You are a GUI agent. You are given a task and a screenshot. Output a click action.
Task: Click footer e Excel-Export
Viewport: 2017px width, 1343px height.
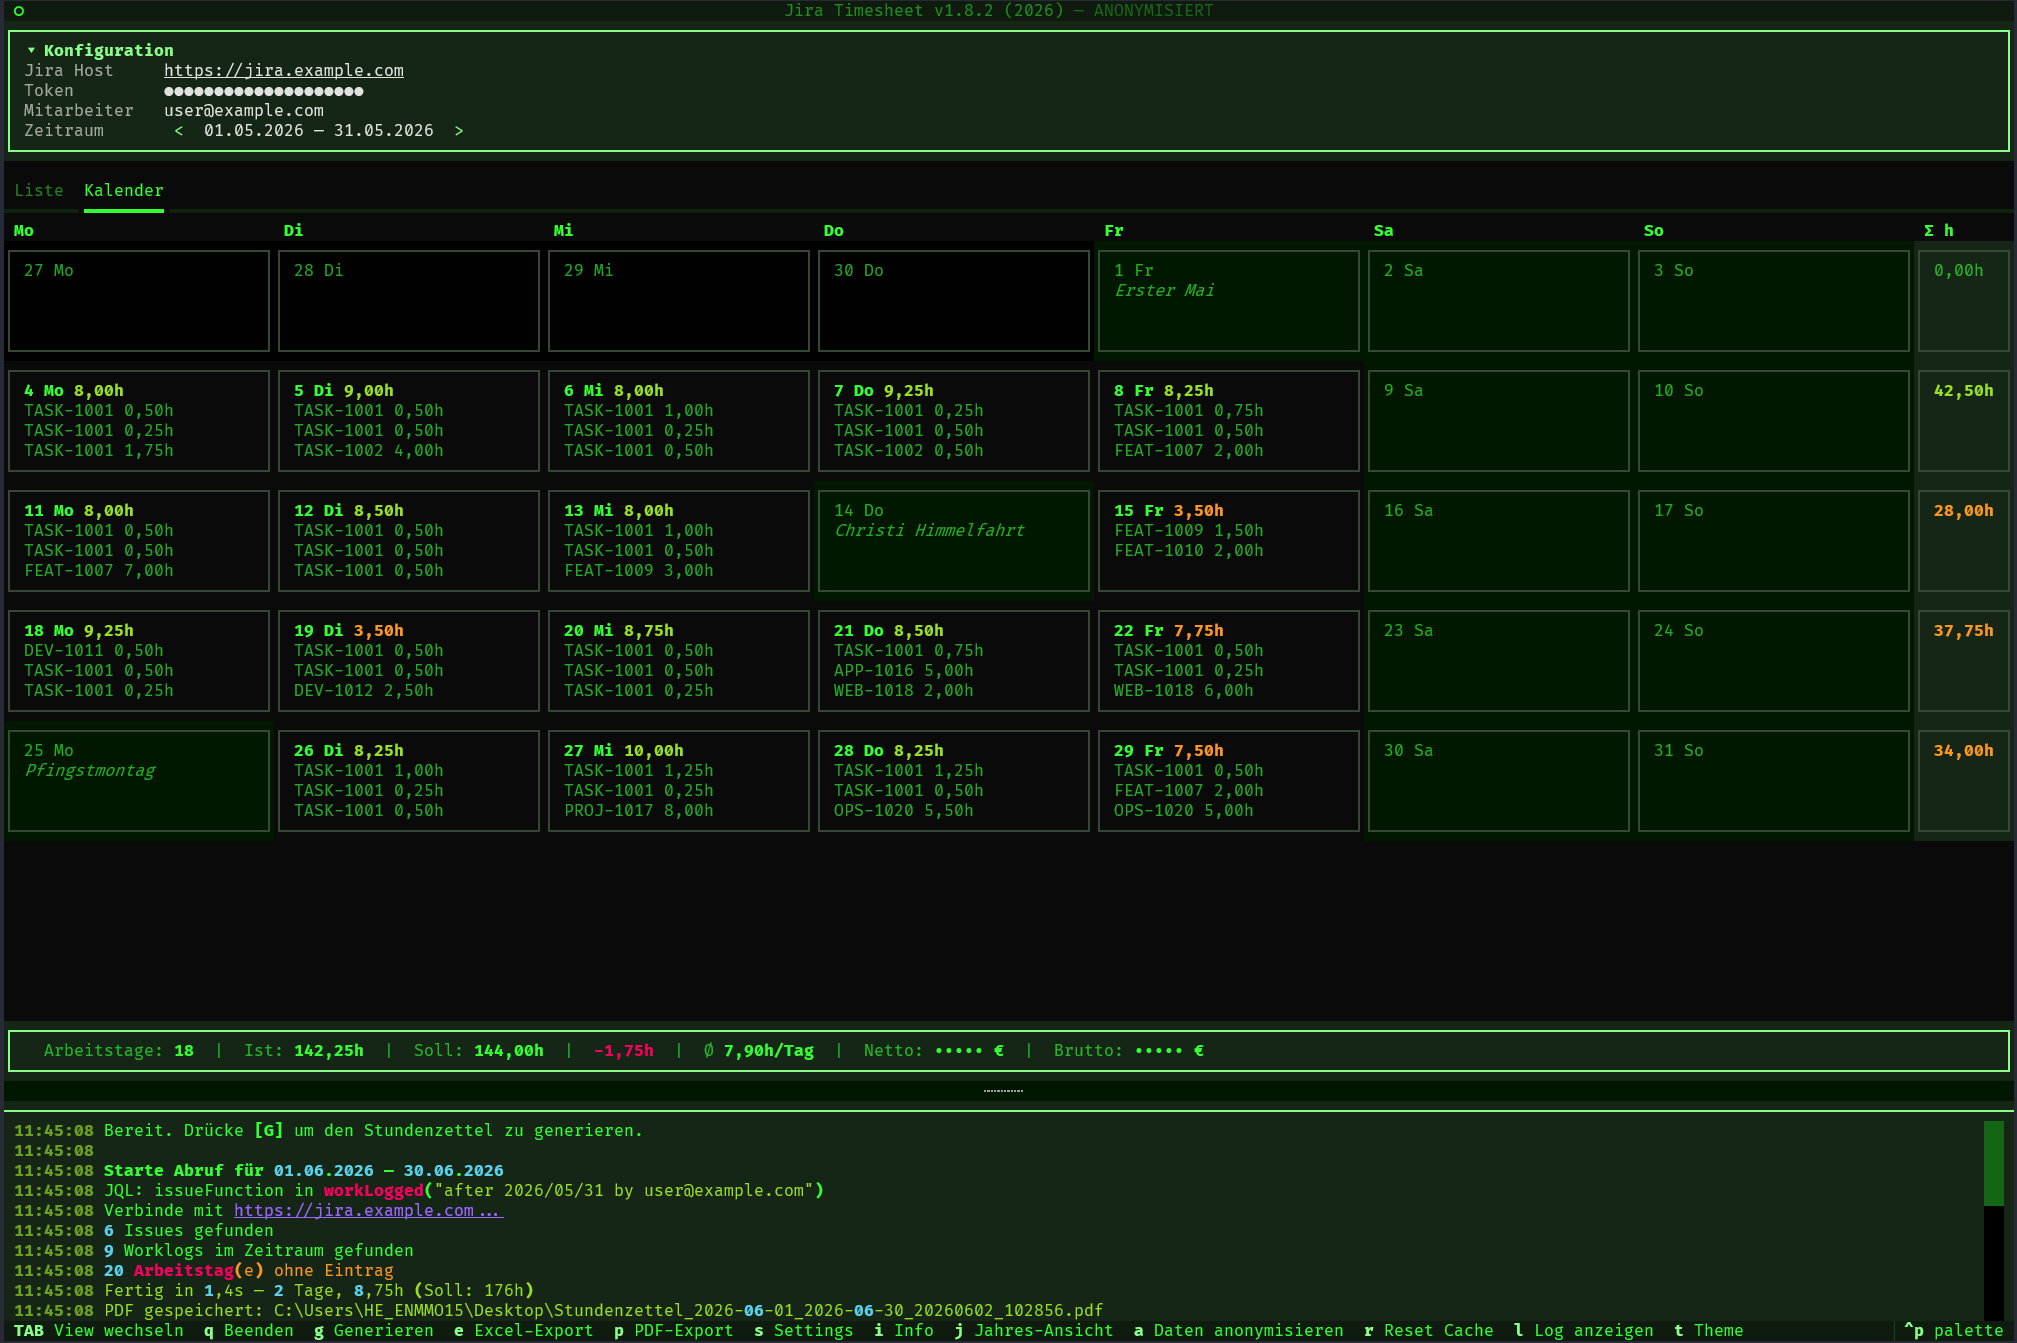click(x=524, y=1331)
